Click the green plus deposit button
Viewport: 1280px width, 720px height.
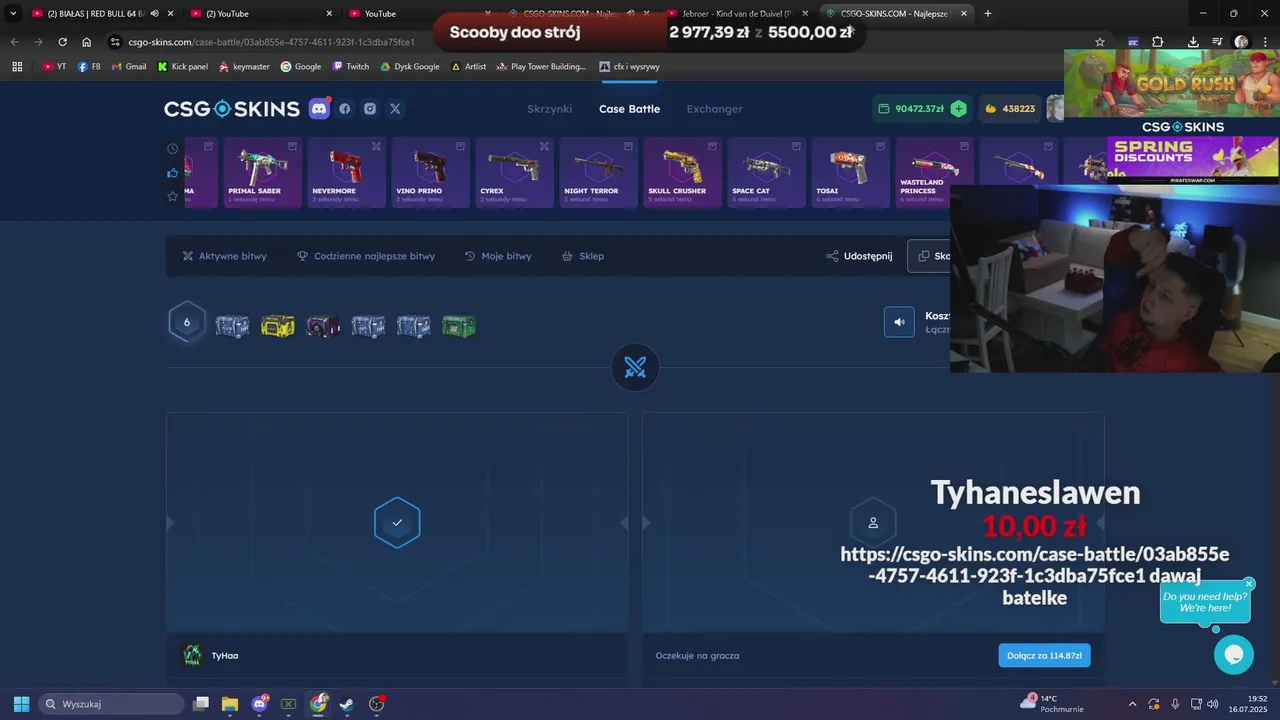click(958, 109)
